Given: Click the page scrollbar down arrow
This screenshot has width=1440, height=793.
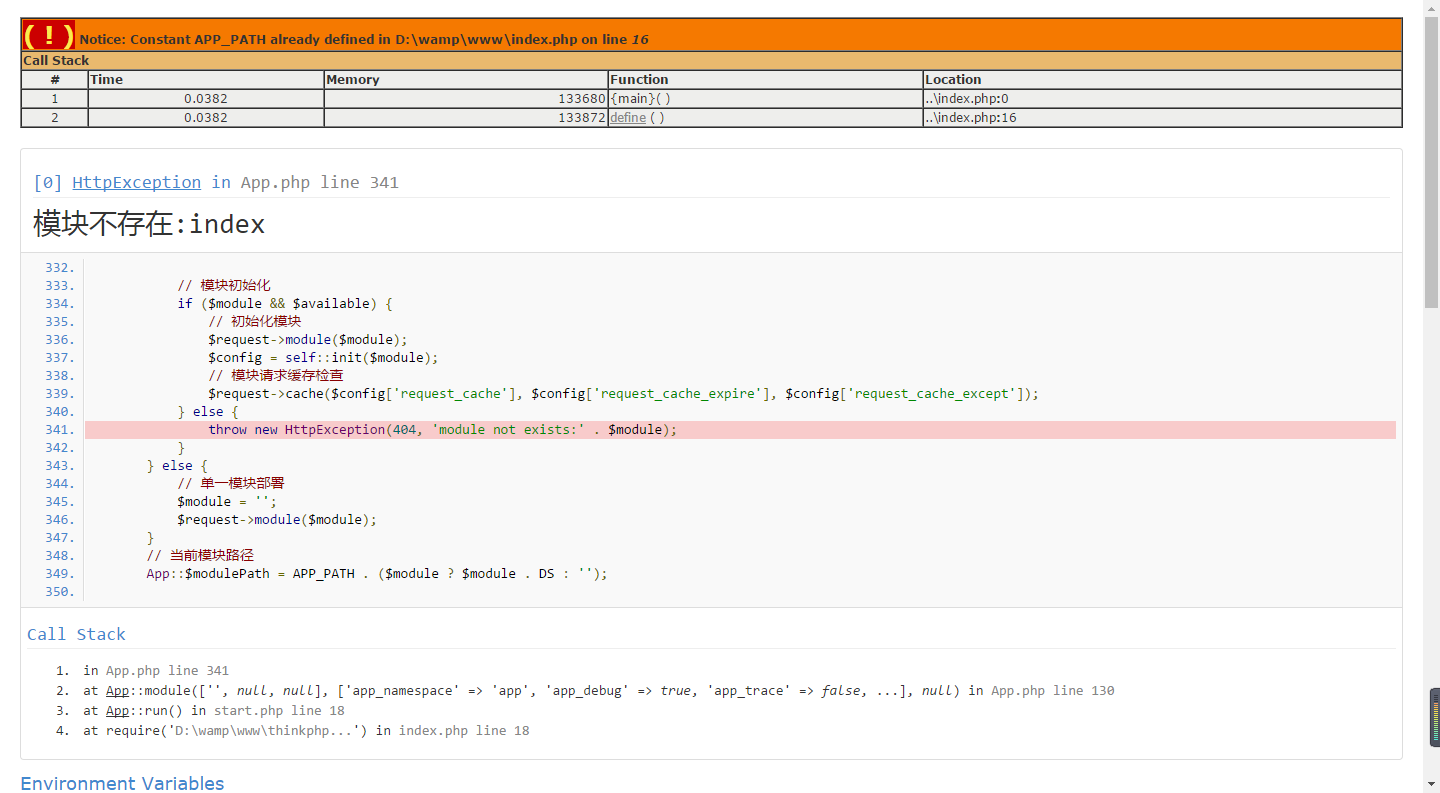Looking at the screenshot, I should point(1431,785).
